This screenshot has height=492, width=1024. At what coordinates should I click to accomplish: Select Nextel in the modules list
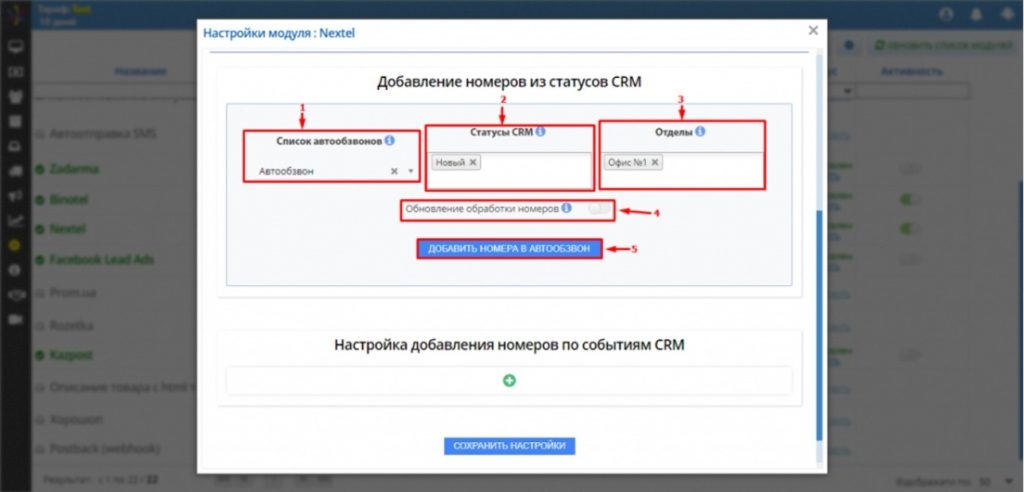click(x=68, y=229)
